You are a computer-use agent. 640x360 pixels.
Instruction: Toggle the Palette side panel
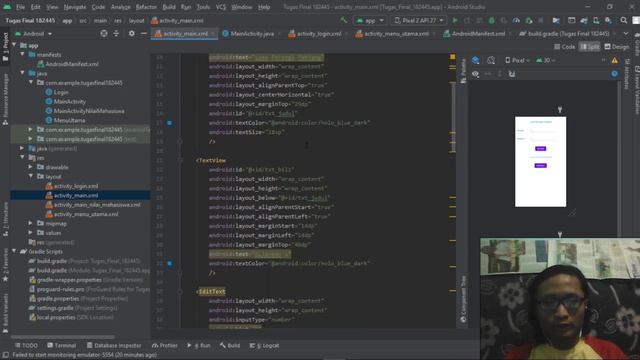pyautogui.click(x=463, y=70)
